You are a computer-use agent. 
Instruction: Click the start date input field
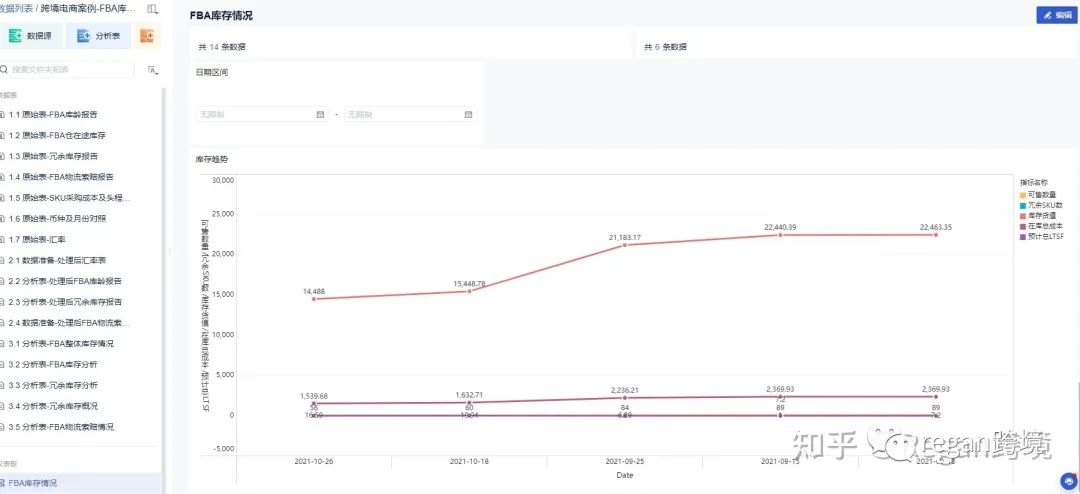click(x=255, y=114)
